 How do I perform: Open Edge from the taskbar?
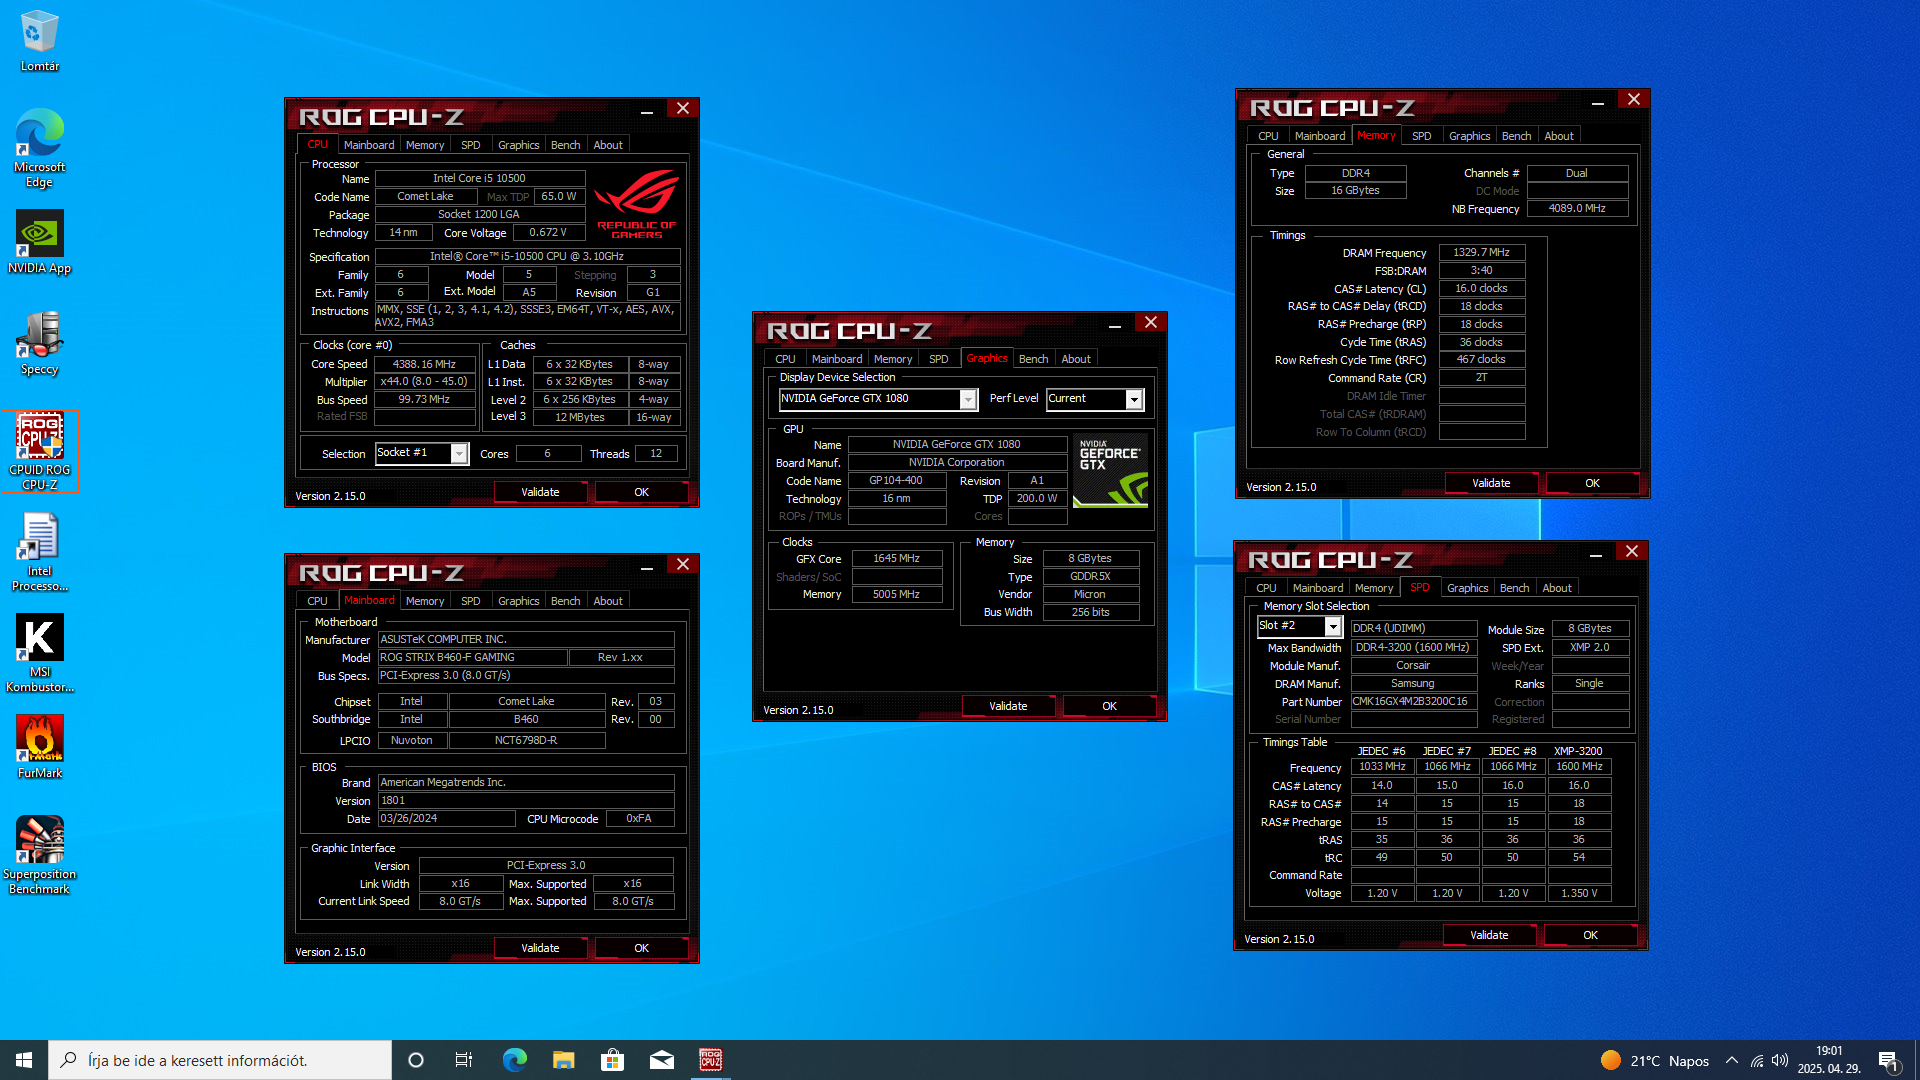pyautogui.click(x=514, y=1060)
